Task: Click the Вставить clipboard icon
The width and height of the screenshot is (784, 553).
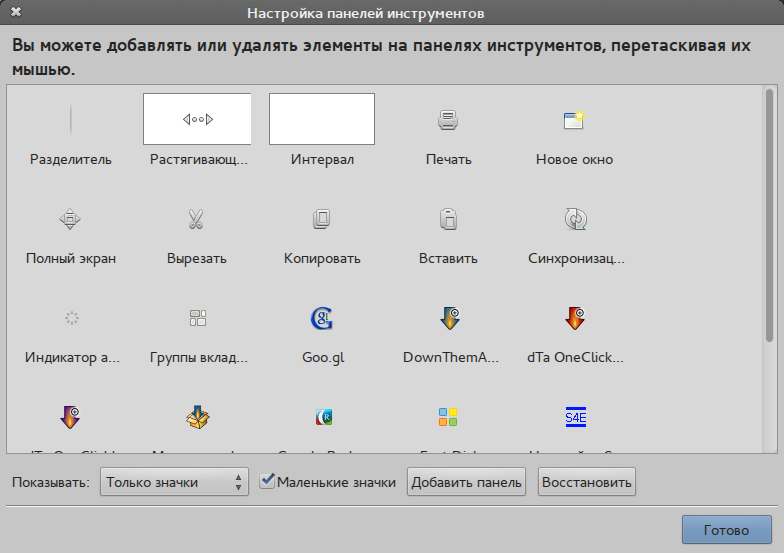Action: [x=448, y=219]
